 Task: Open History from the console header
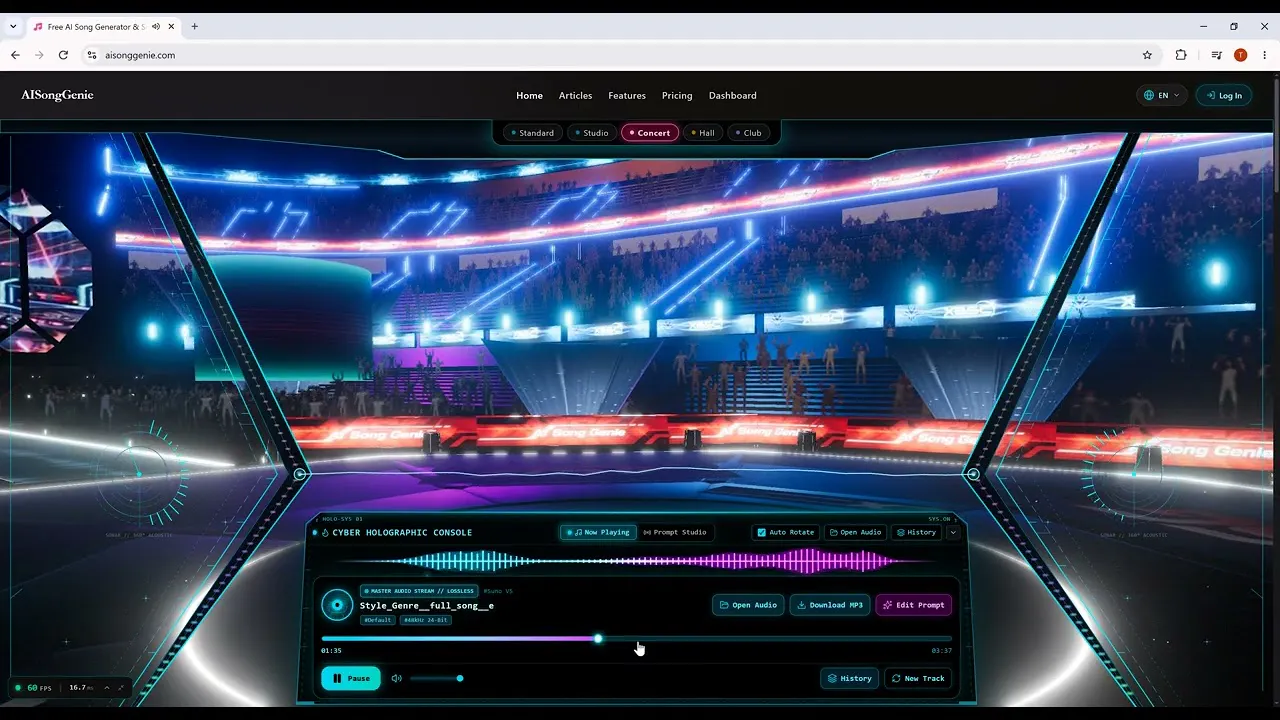point(916,532)
